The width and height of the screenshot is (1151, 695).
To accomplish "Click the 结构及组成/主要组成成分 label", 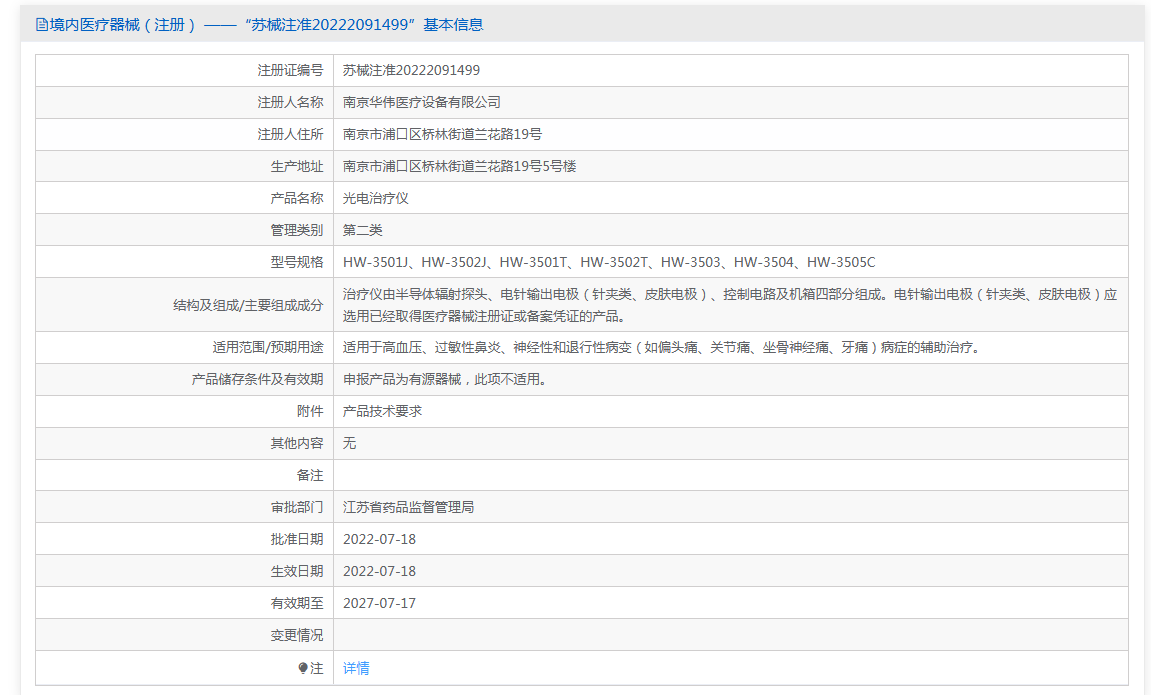I will 248,305.
